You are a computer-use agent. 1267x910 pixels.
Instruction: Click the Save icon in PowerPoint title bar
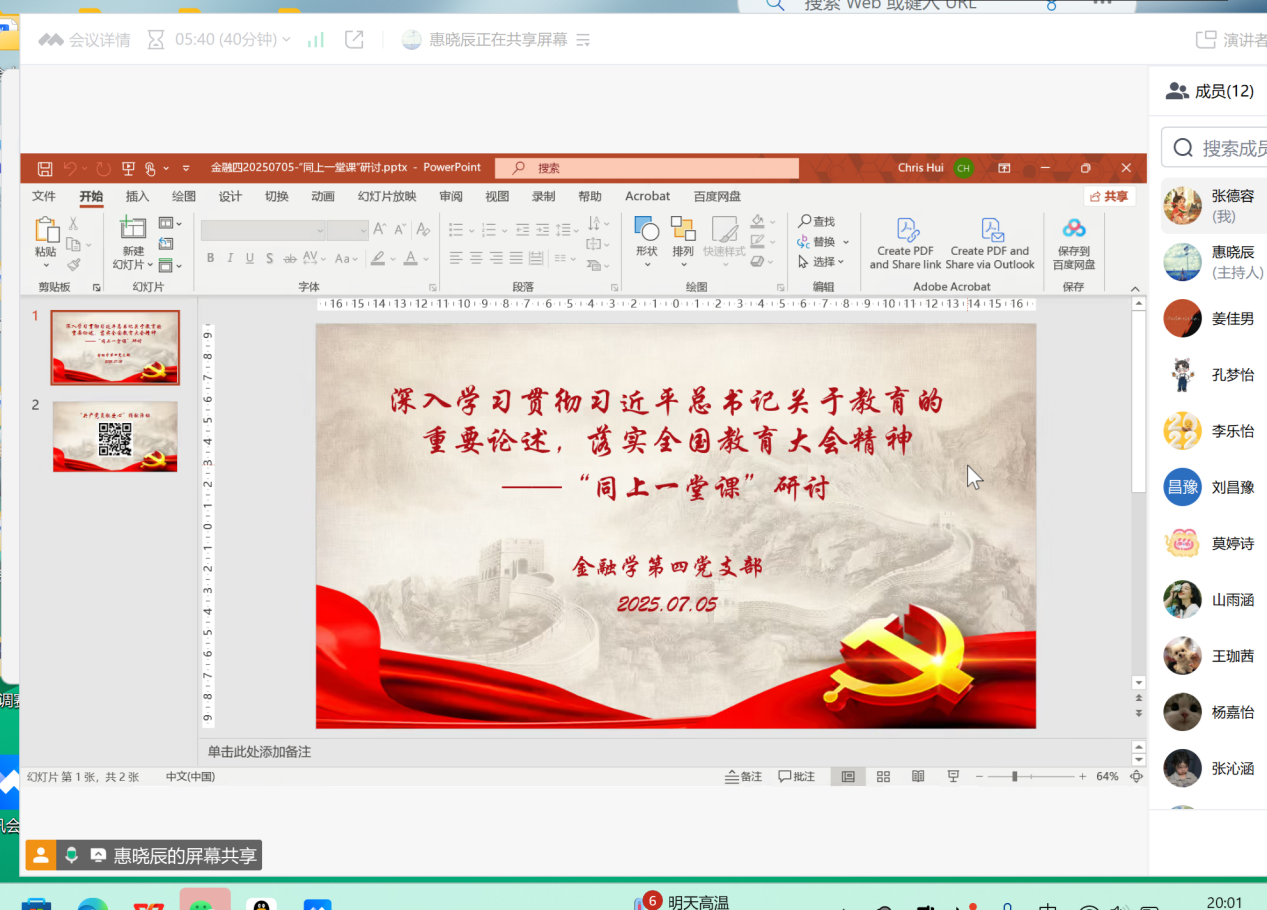pos(45,168)
